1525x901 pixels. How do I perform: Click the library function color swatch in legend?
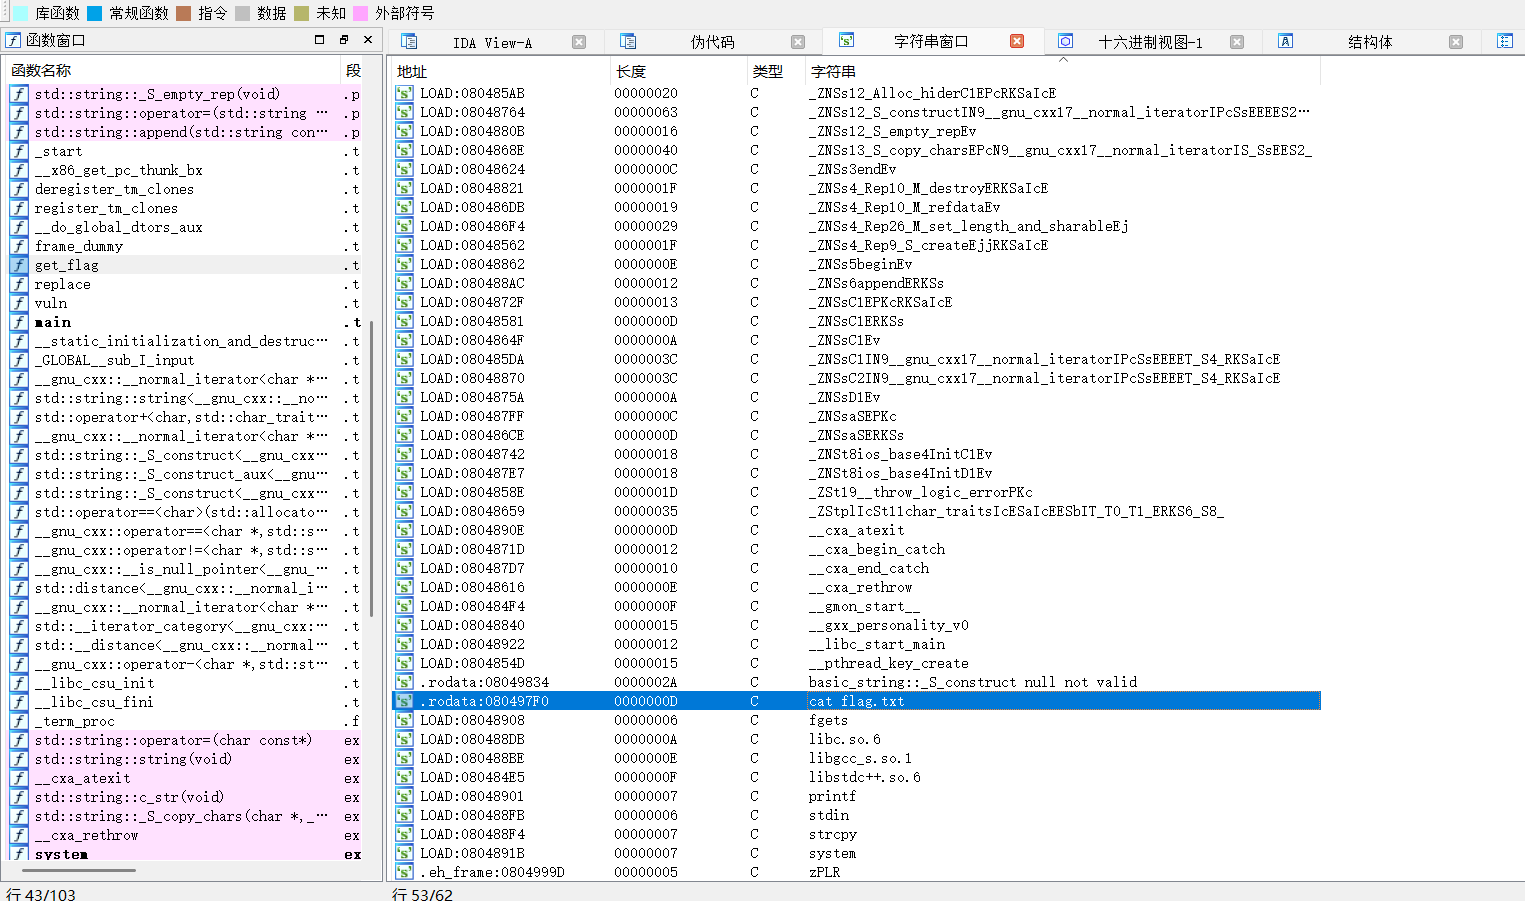21,13
